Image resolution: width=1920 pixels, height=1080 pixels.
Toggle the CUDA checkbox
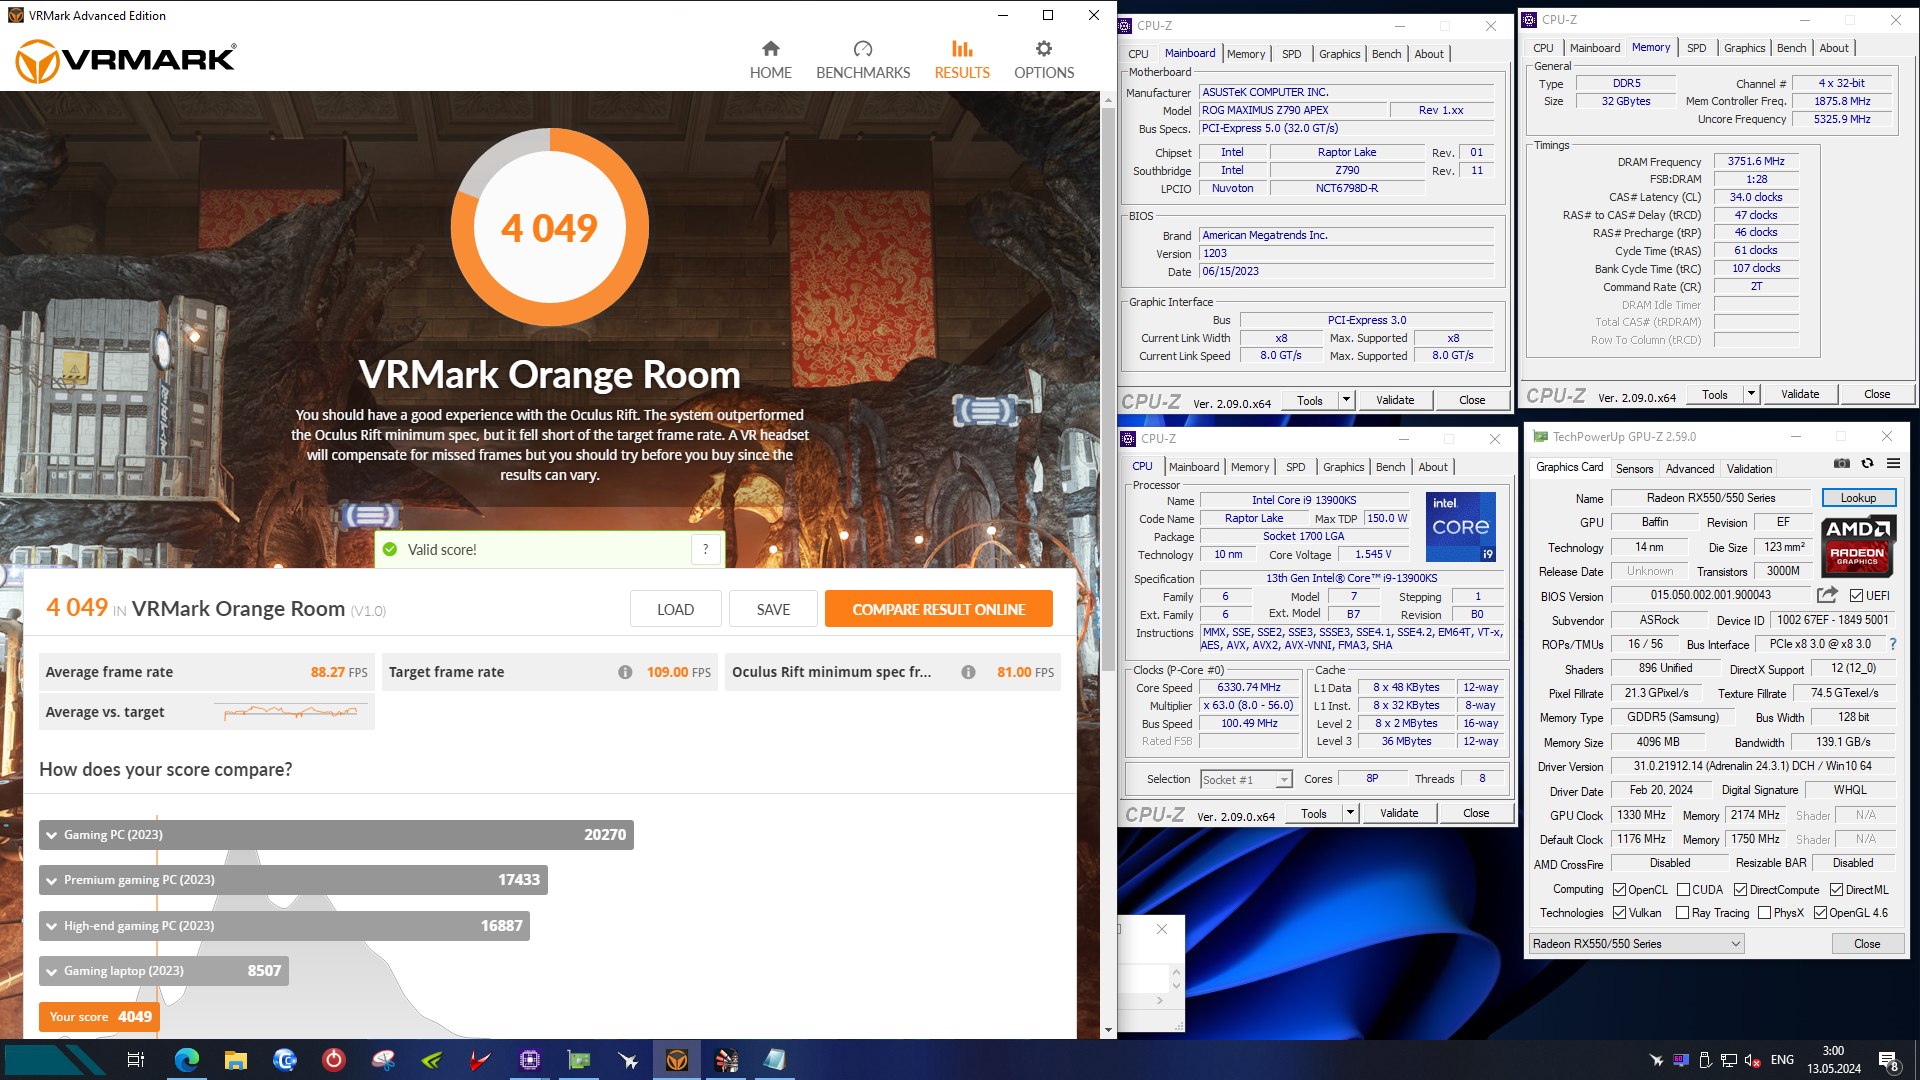click(x=1683, y=890)
